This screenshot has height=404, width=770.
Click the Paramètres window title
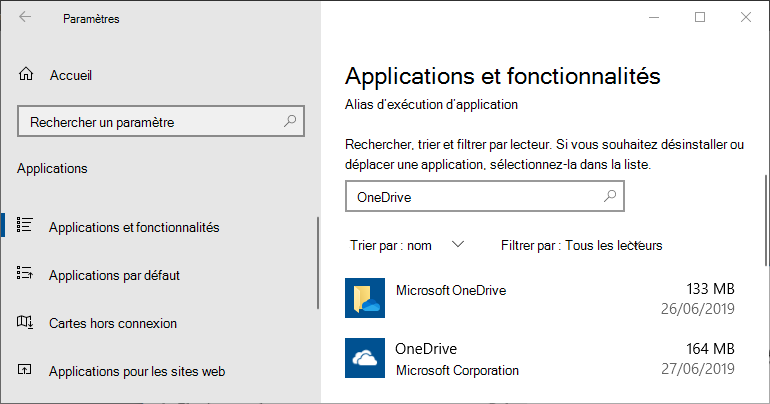(91, 19)
